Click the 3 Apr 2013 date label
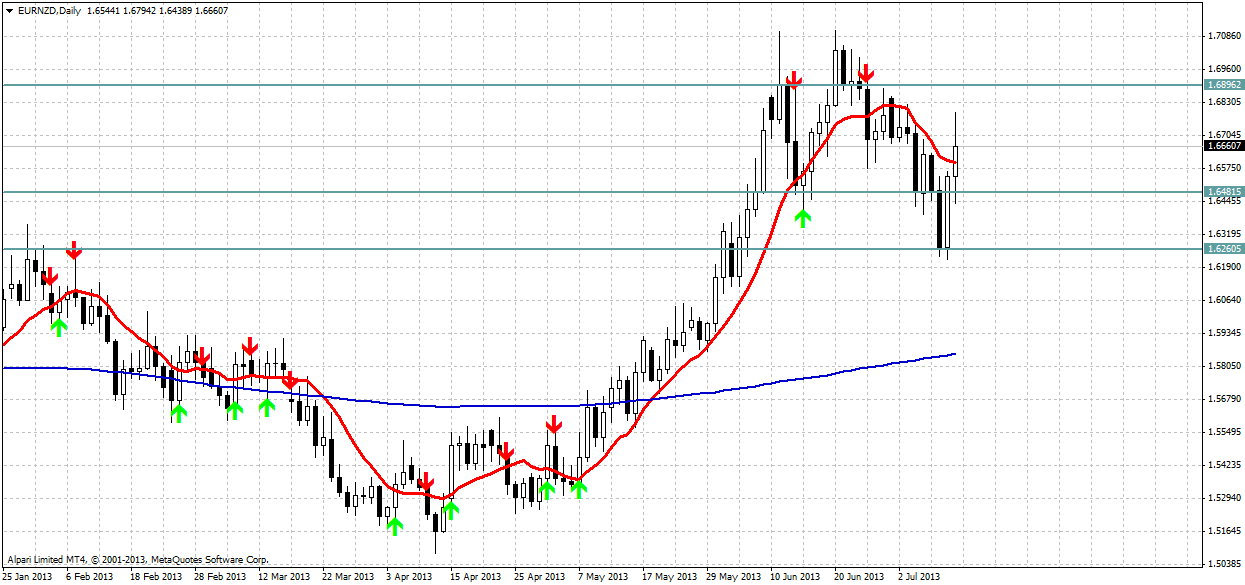1245x585 pixels. pos(410,577)
